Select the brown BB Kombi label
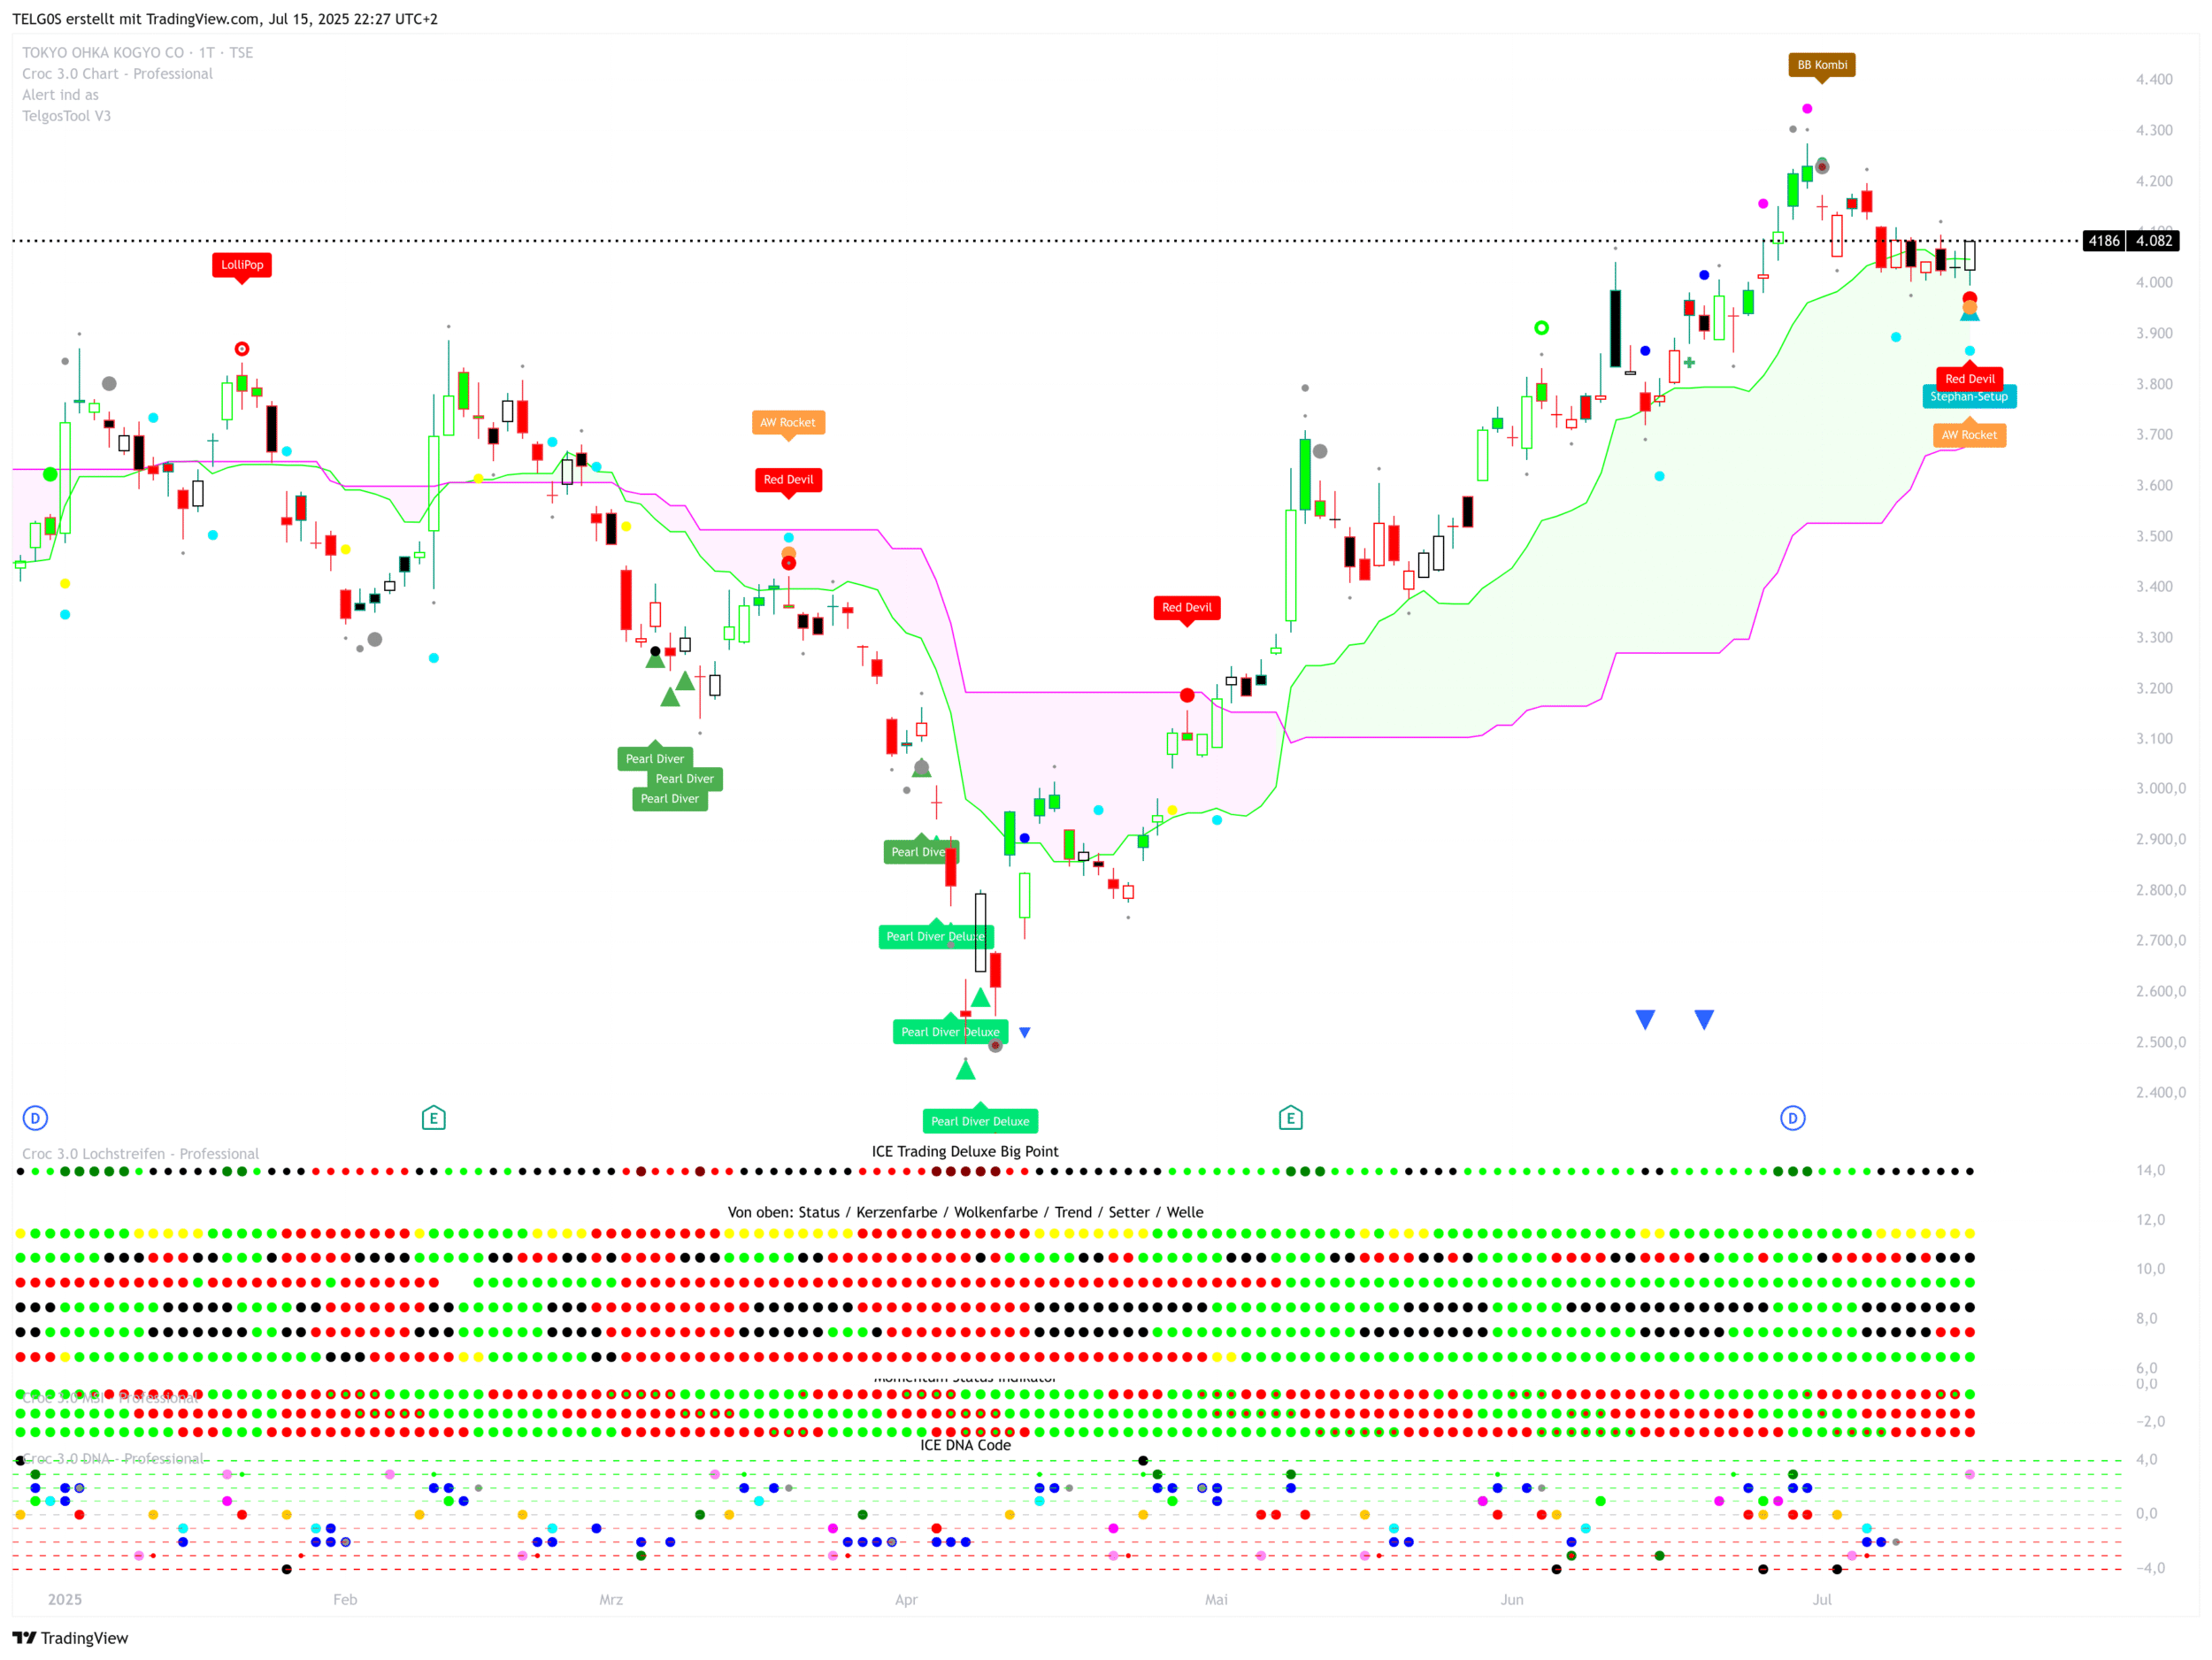The width and height of the screenshot is (2212, 1660). [1821, 65]
